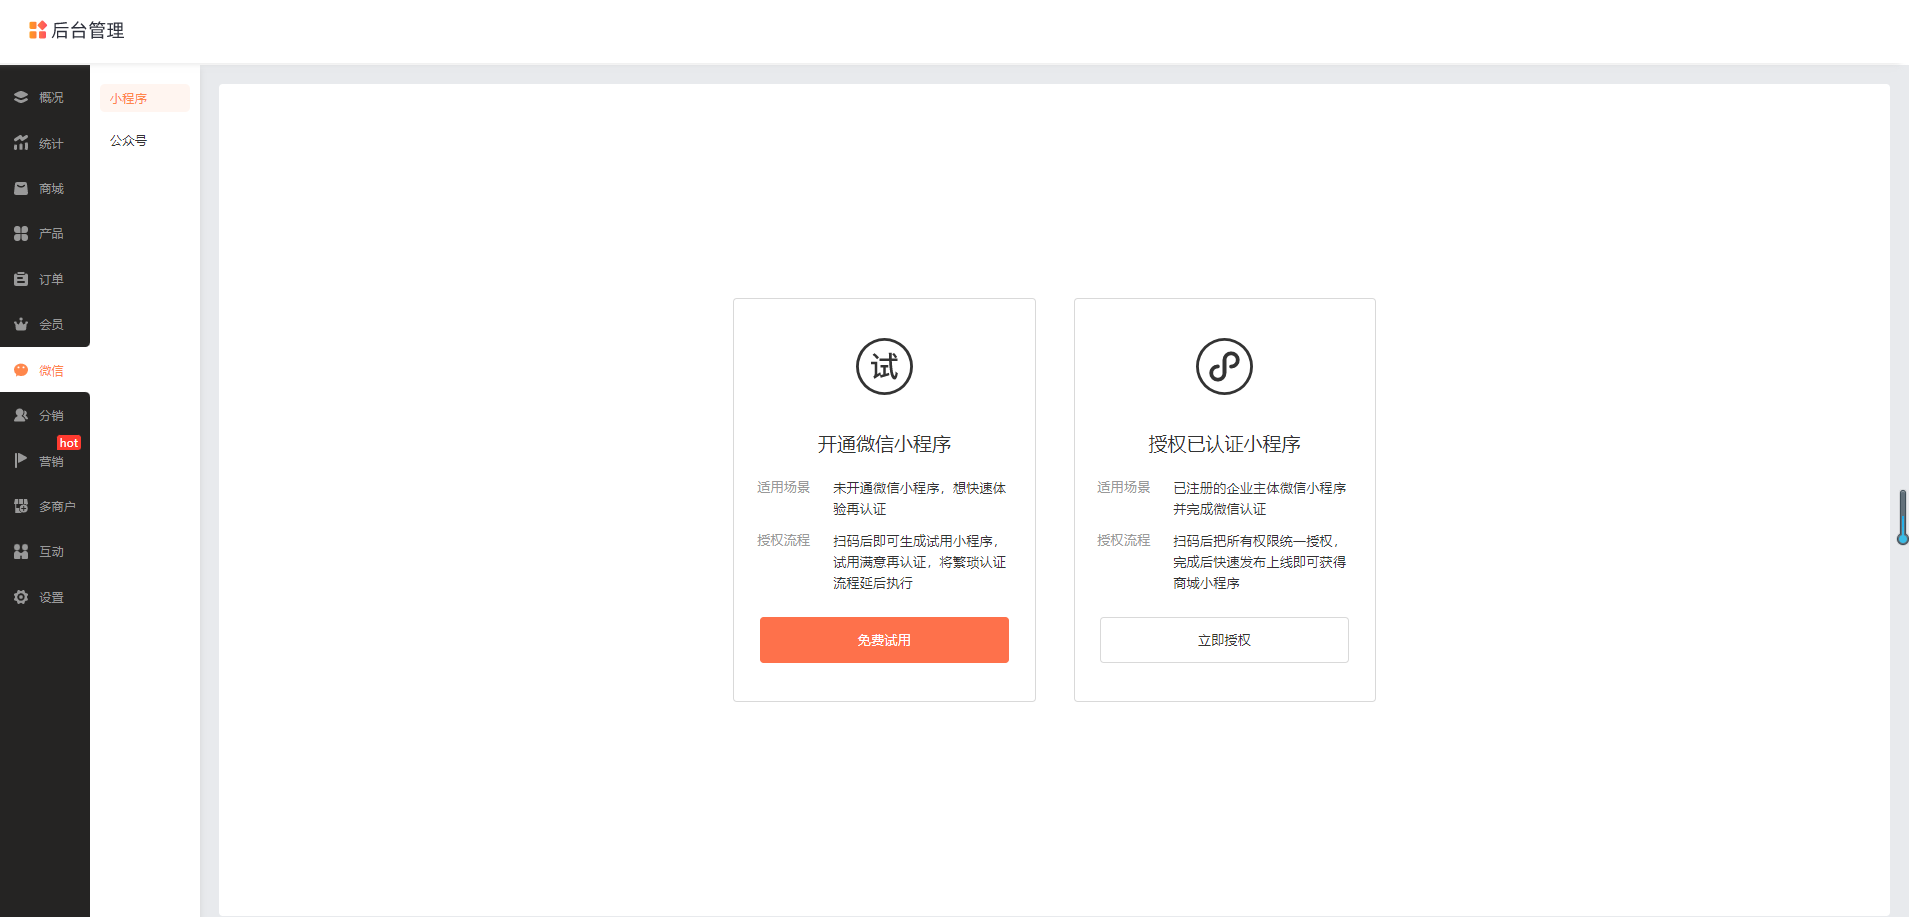Click the text starting 扫码后即可生成试用小程序
This screenshot has width=1909, height=917.
point(919,562)
